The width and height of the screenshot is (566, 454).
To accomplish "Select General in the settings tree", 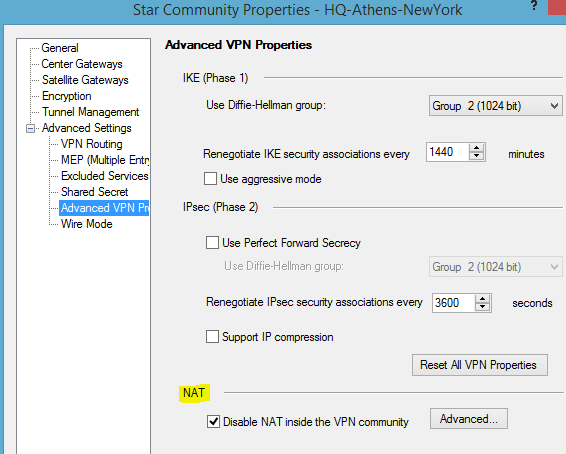I will (60, 48).
